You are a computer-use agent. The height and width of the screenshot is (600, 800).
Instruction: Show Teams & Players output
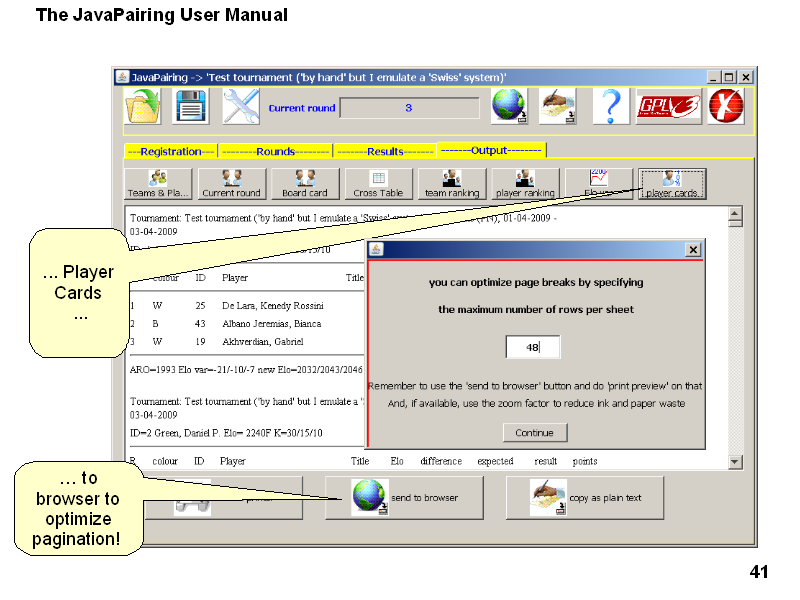coord(158,184)
